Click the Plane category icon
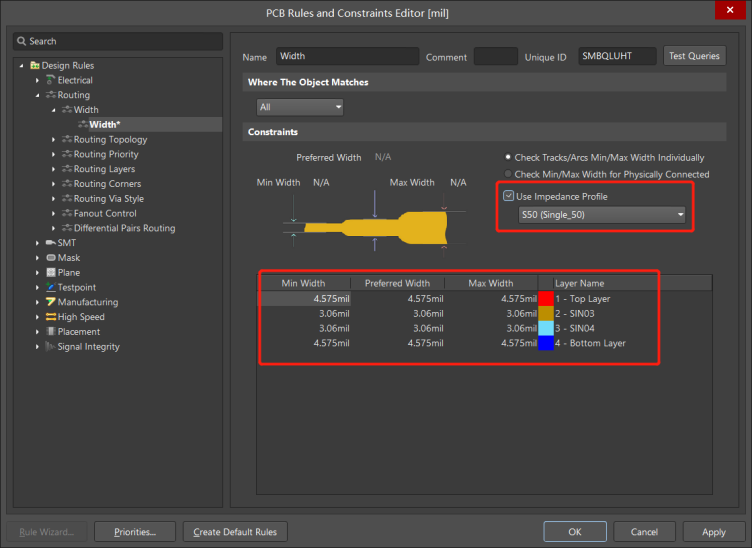Viewport: 753px width, 548px height. point(51,272)
